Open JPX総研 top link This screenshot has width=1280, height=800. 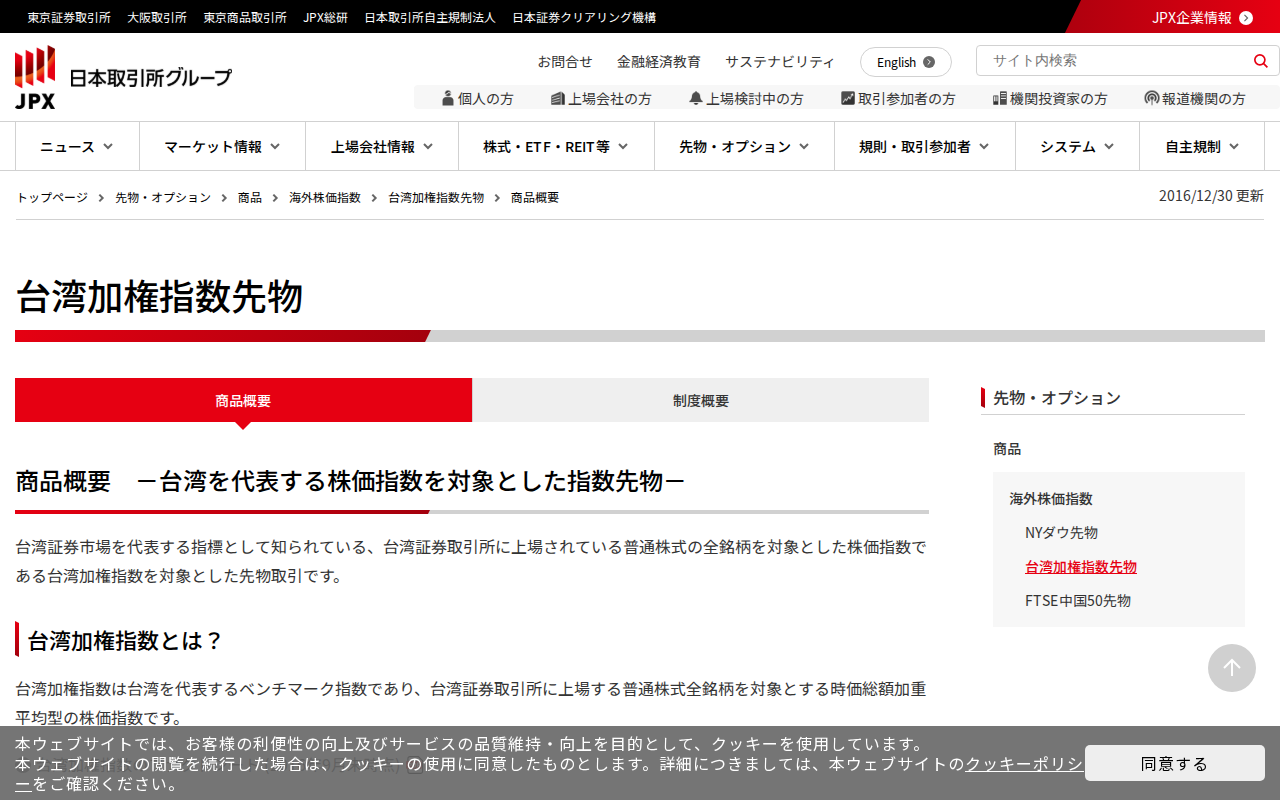326,17
